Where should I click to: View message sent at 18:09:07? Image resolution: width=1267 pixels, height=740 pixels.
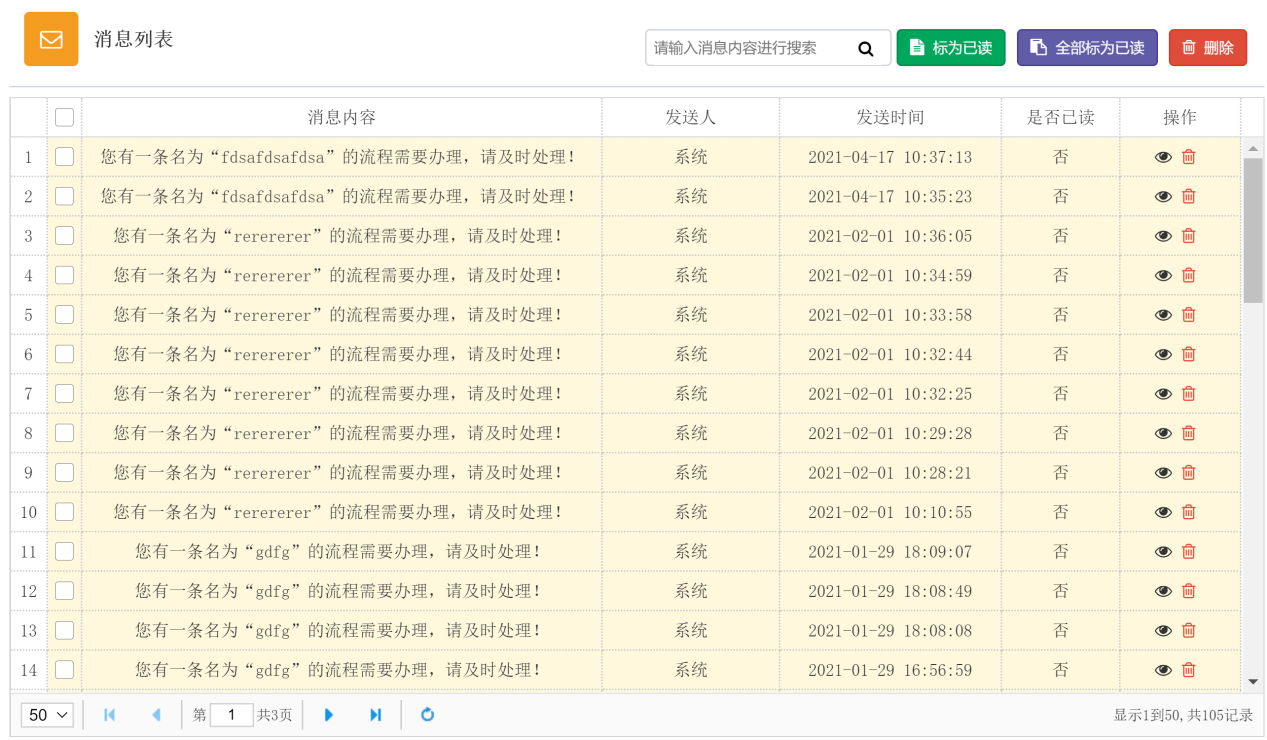1163,552
